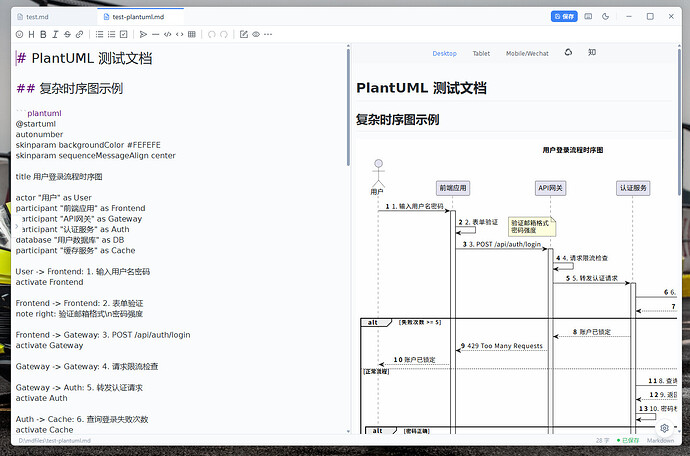This screenshot has width=690, height=456.
Task: Click the first alt frame label in the diagram
Action: click(375, 323)
